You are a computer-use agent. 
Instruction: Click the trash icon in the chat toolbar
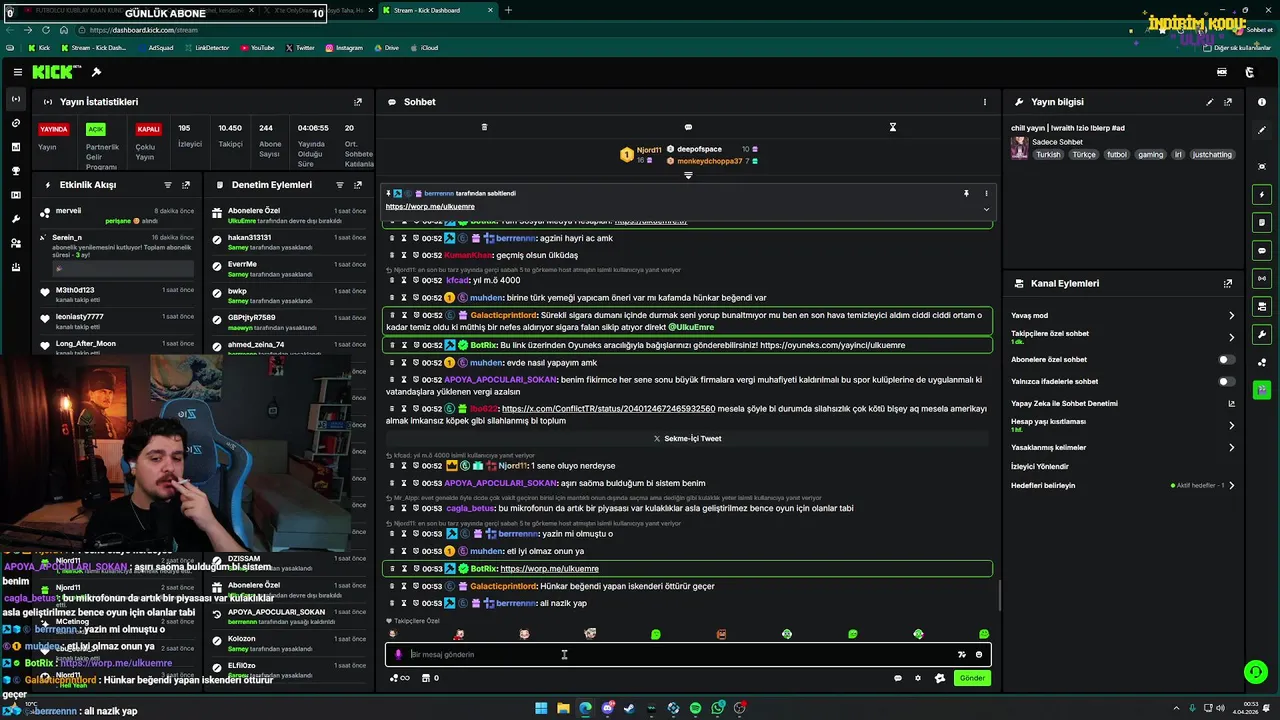[x=484, y=127]
